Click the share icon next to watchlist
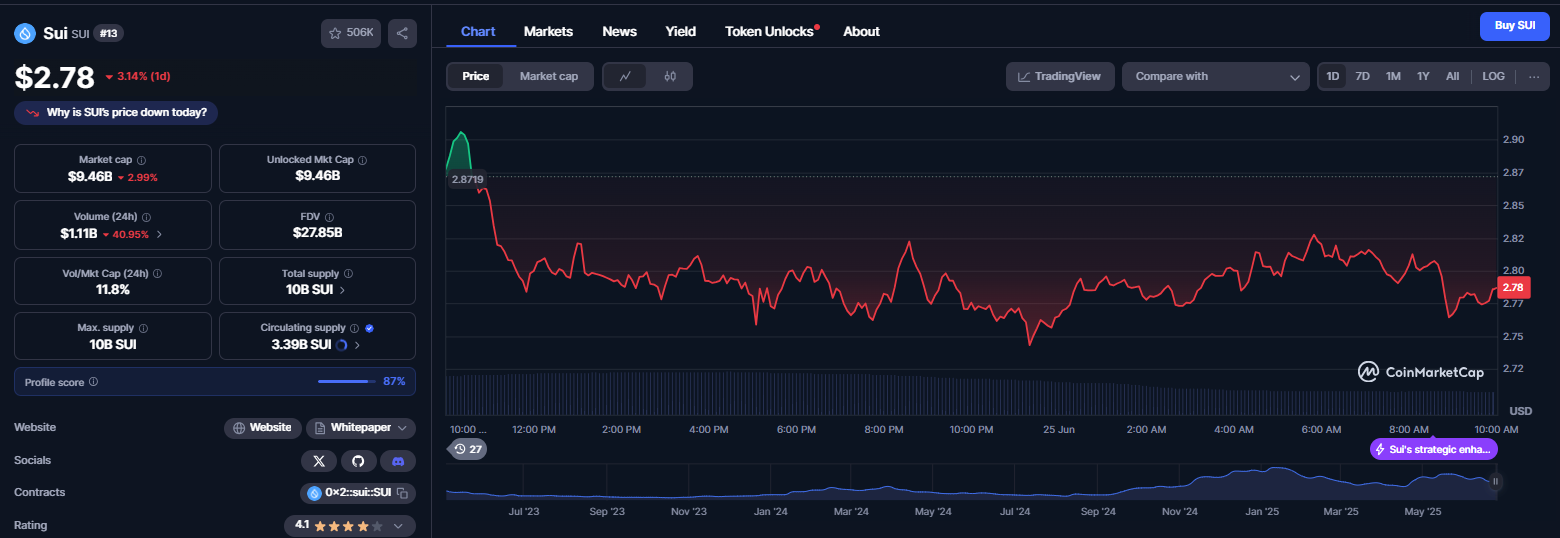1560x538 pixels. 402,33
